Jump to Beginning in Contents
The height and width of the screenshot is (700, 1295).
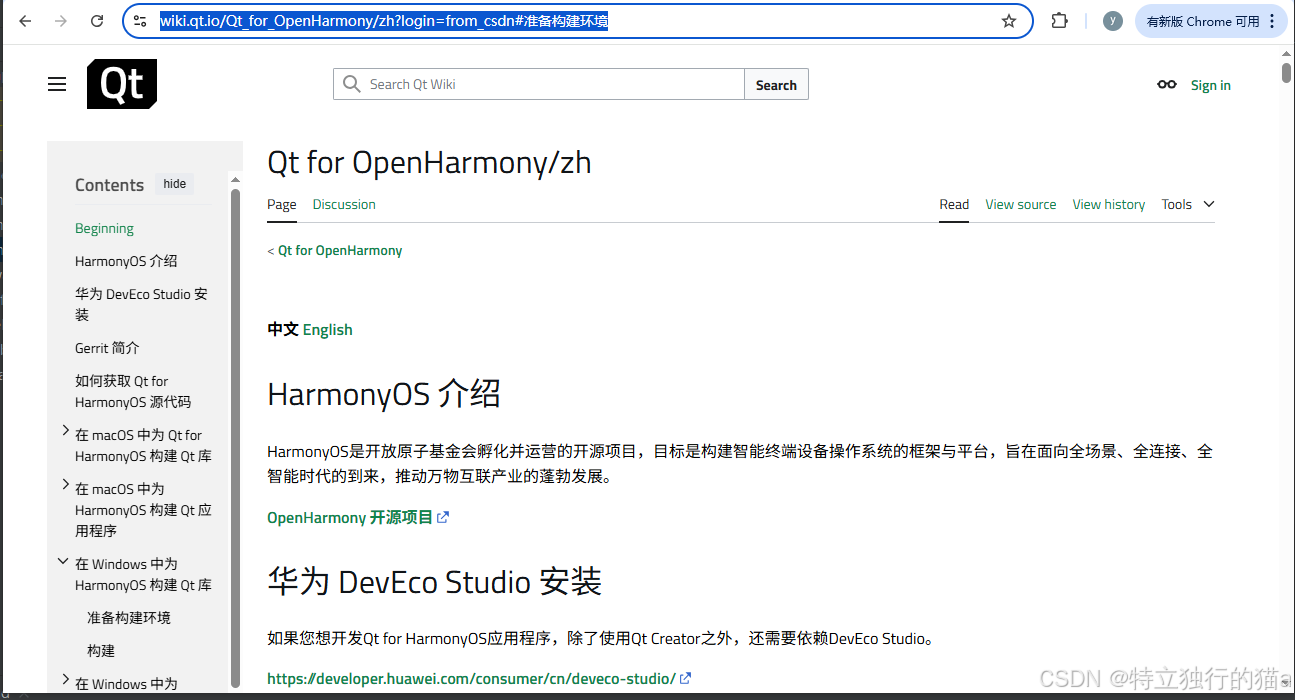point(104,228)
